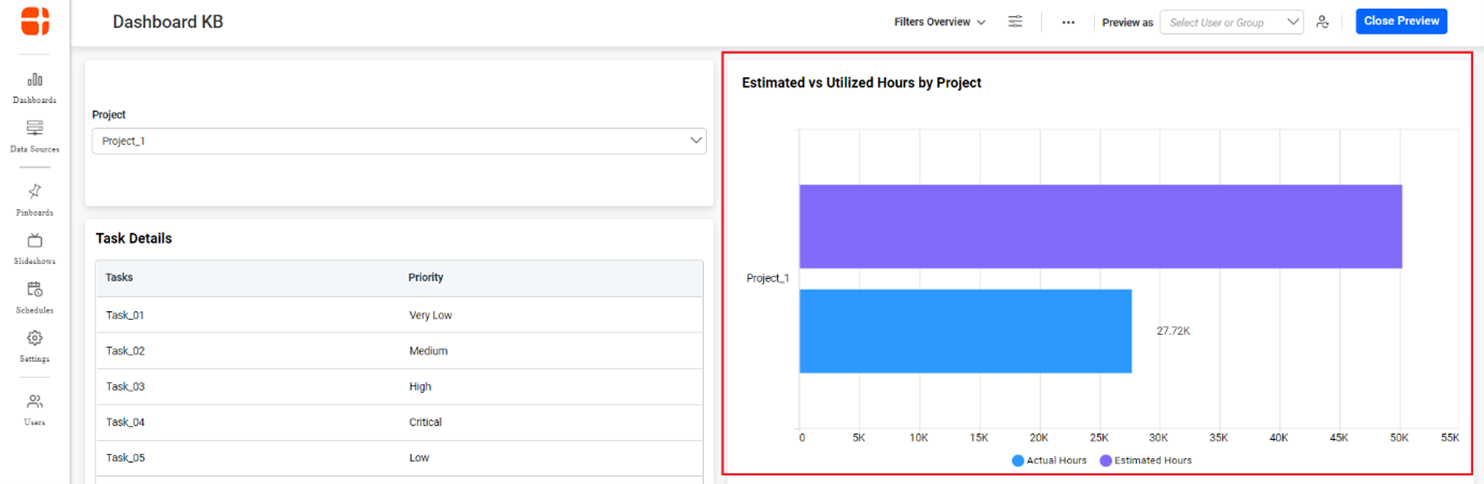Image resolution: width=1484 pixels, height=484 pixels.
Task: Click the blue Actual Hours bar
Action: pos(965,331)
